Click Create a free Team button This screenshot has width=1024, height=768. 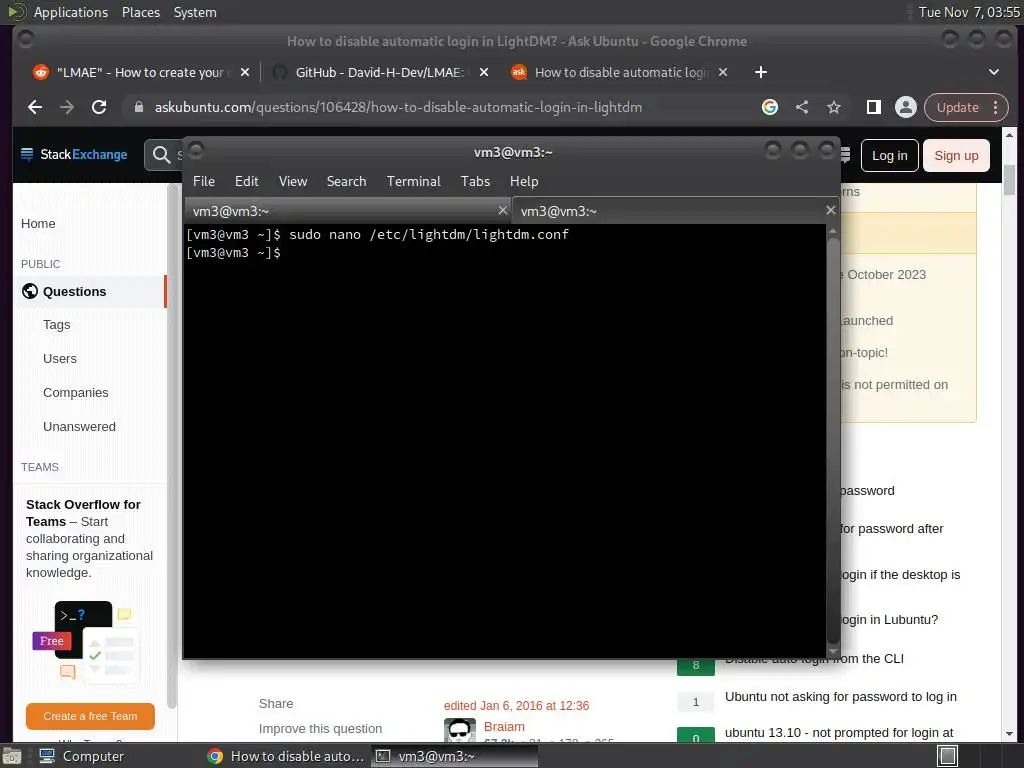[90, 716]
